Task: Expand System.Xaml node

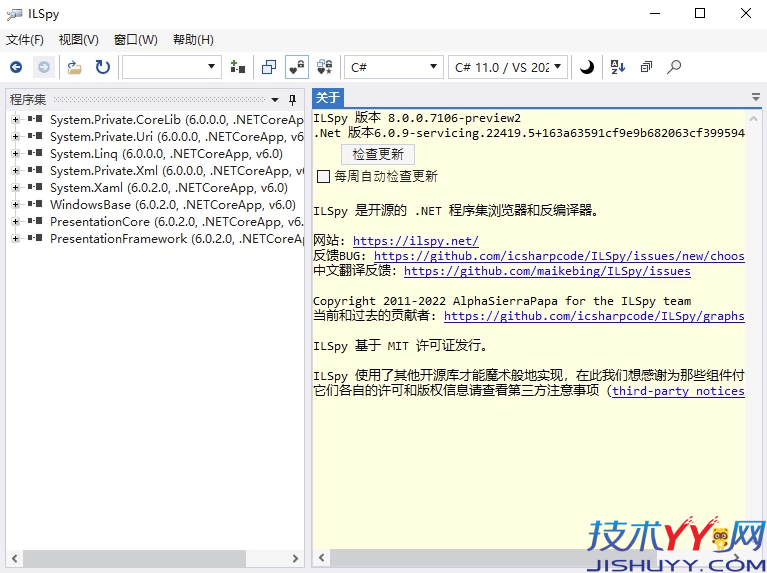Action: pyautogui.click(x=16, y=187)
